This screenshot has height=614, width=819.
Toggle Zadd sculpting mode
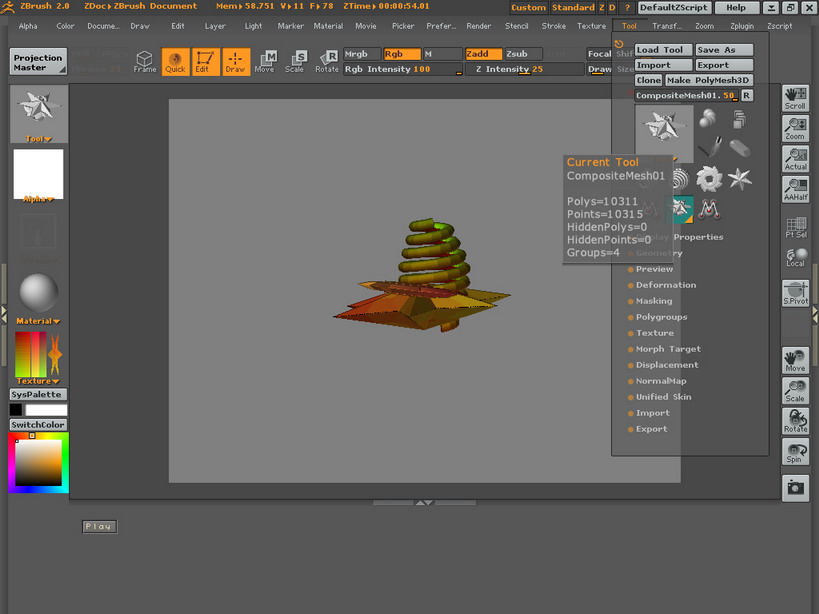(x=482, y=54)
